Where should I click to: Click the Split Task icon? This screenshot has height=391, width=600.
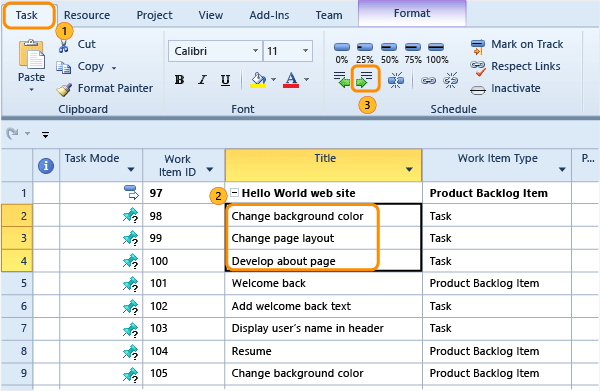pyautogui.click(x=396, y=80)
